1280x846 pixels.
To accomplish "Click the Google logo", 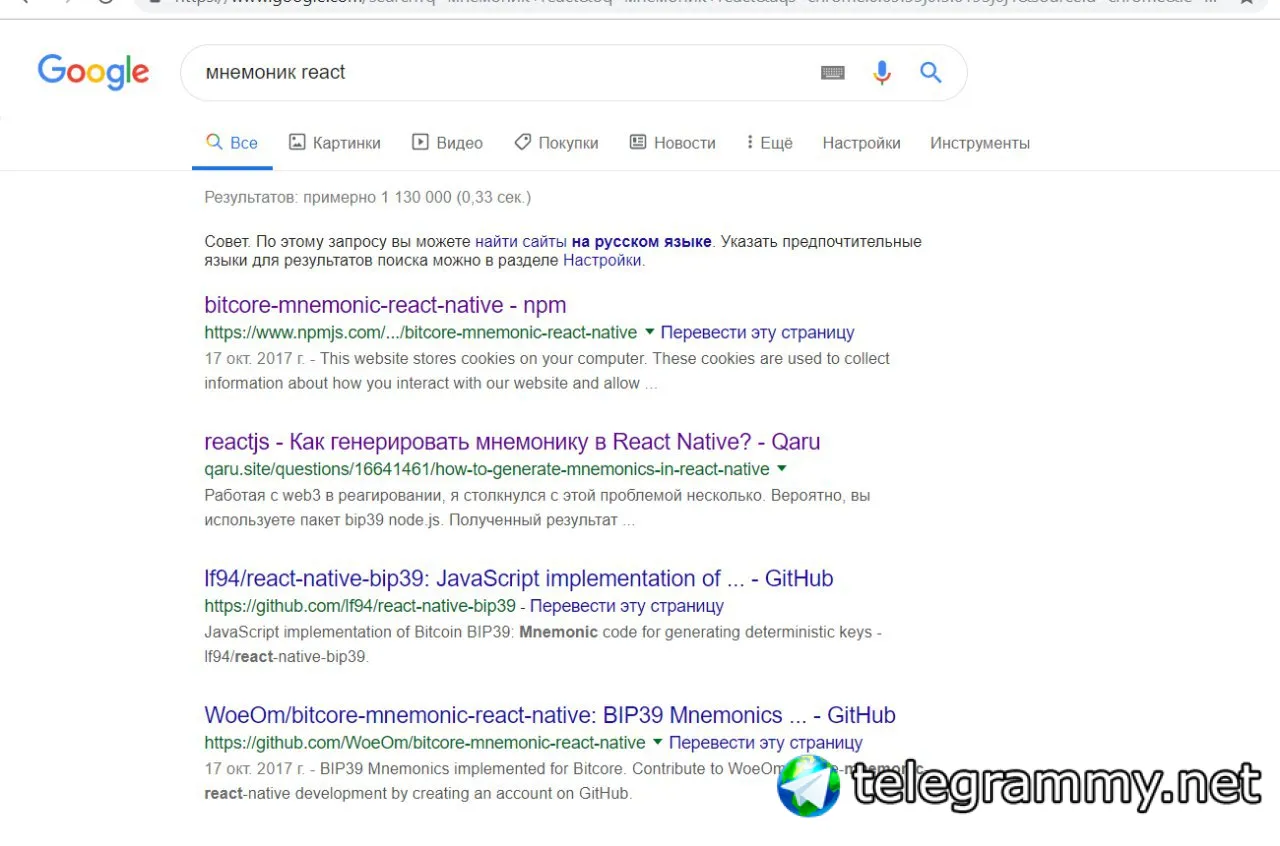I will (x=93, y=73).
